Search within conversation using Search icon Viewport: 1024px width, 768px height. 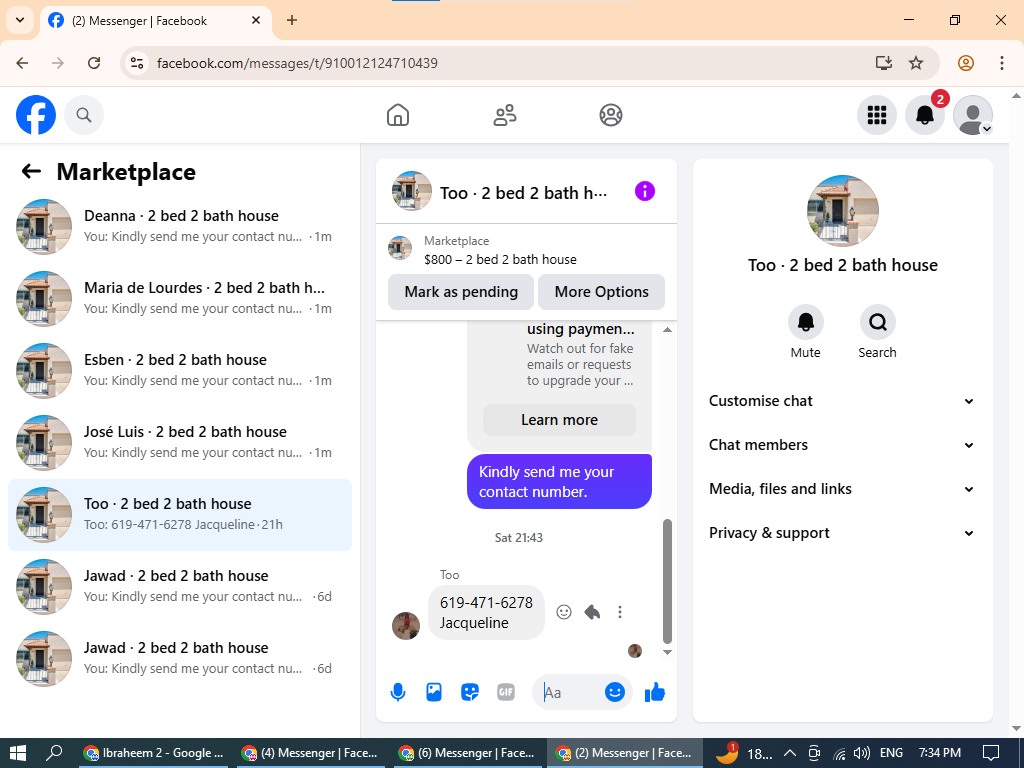pos(877,322)
